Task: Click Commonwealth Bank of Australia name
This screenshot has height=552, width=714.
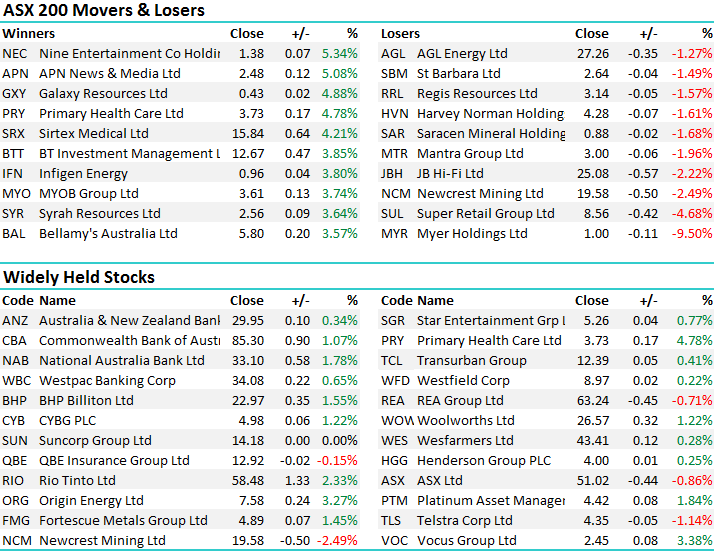Action: 129,341
